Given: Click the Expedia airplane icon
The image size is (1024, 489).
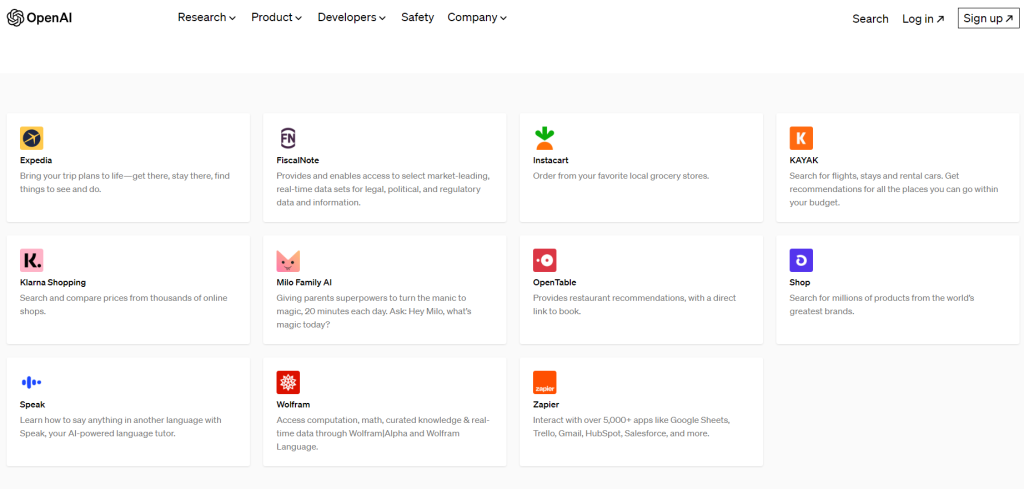Looking at the screenshot, I should [31, 138].
